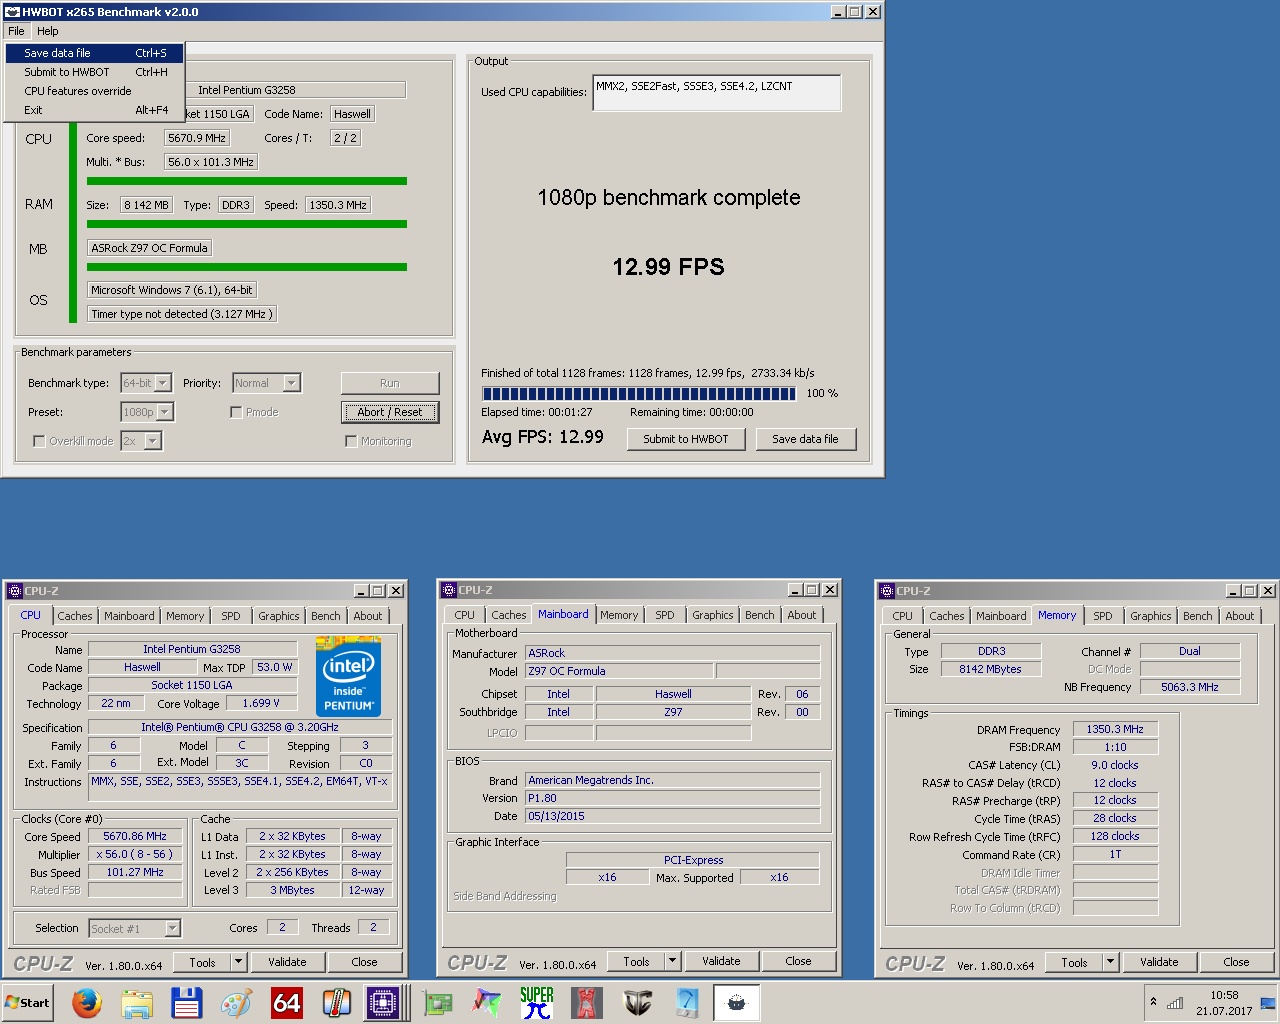
Task: Select CPU features override menu entry
Action: [x=94, y=91]
